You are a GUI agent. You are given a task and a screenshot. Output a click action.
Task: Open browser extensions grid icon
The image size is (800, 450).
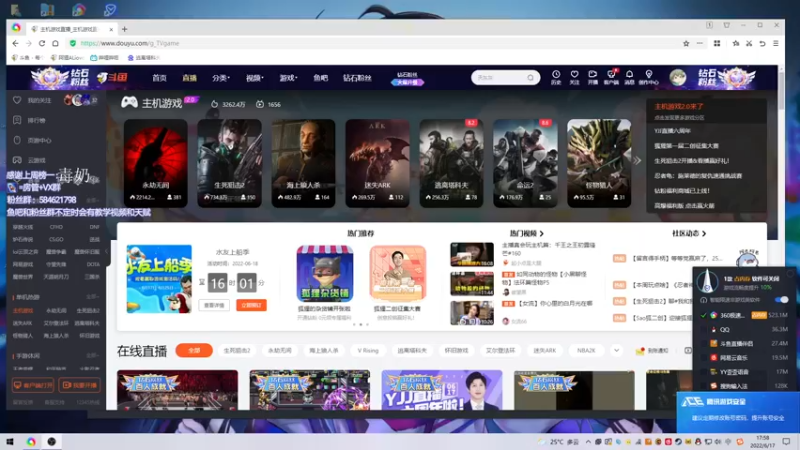pyautogui.click(x=717, y=43)
